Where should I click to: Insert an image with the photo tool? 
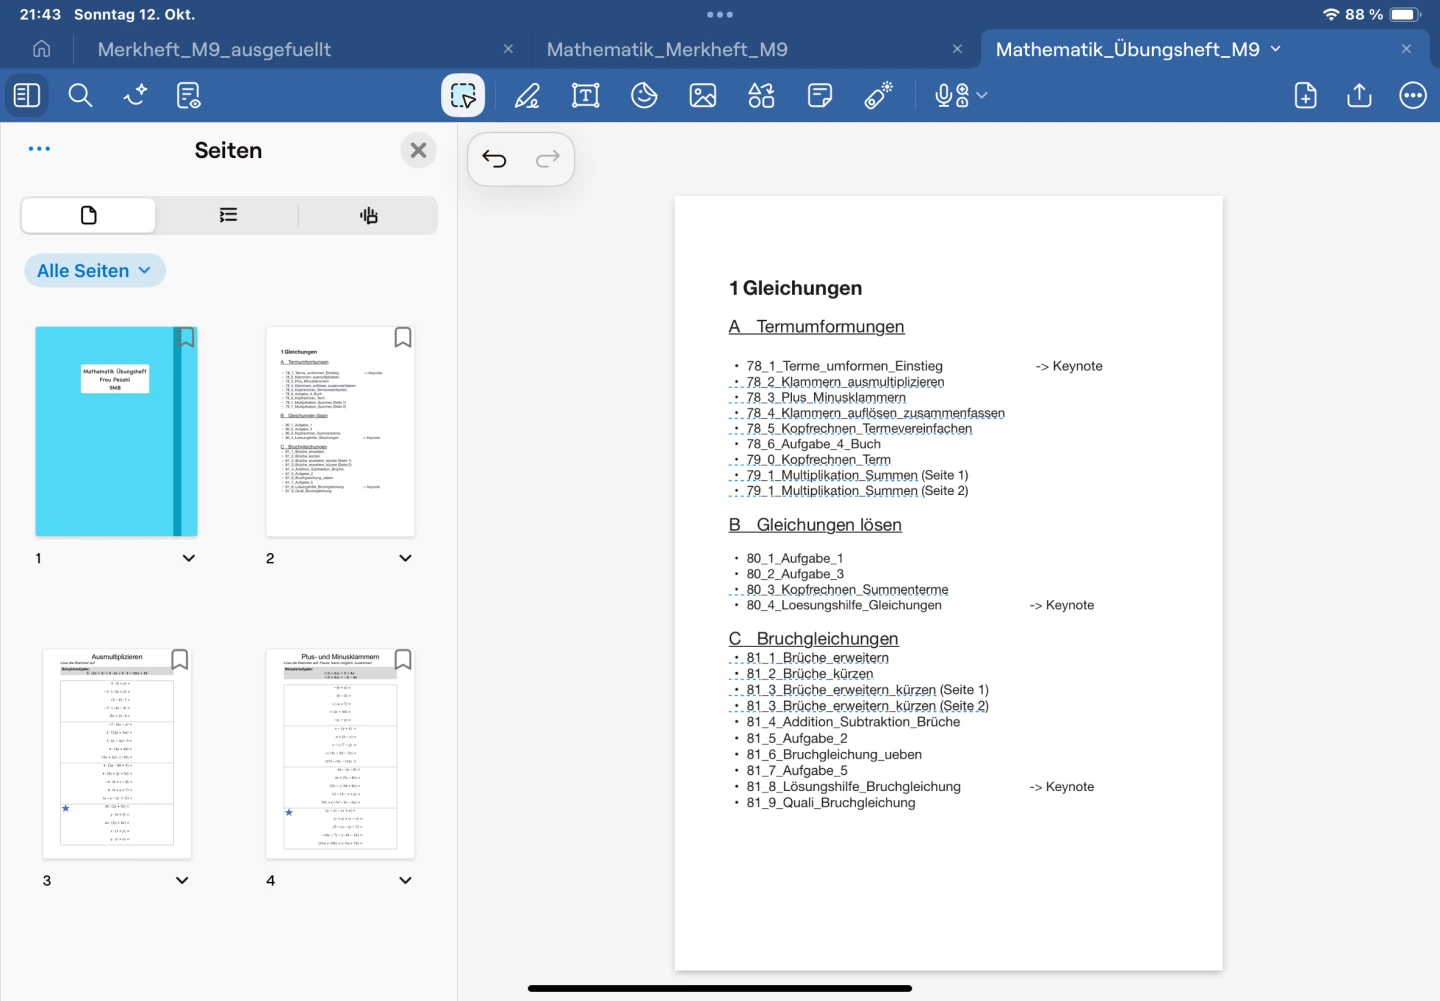click(x=703, y=96)
